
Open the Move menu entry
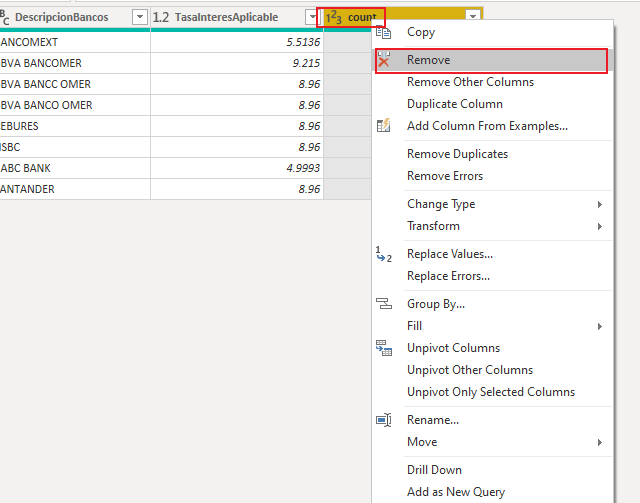click(x=492, y=442)
